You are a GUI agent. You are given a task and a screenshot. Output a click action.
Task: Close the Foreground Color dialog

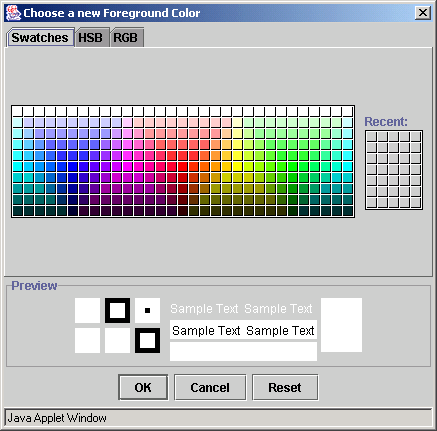(423, 13)
